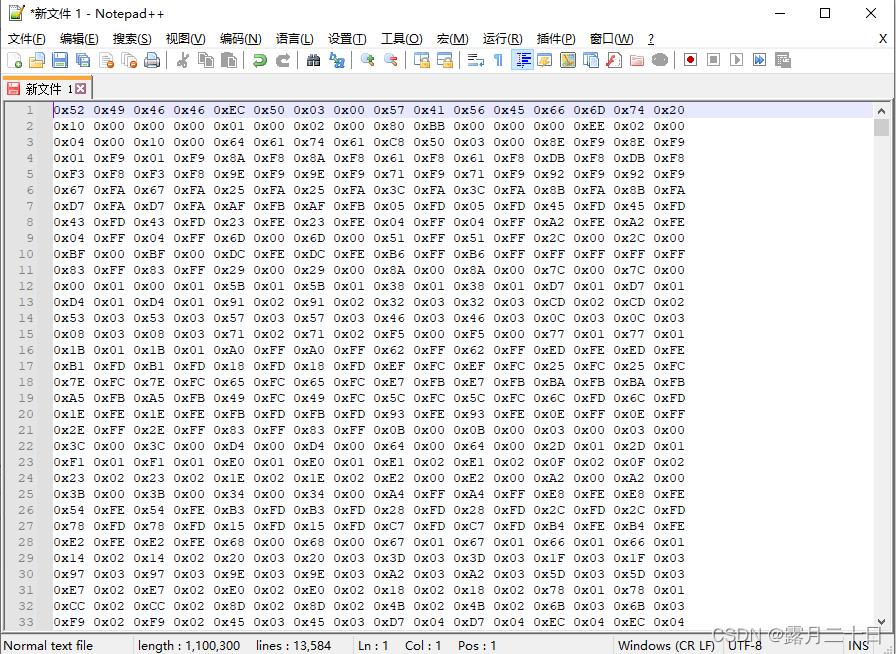Click the vertical scrollbar up arrow
Viewport: 896px width, 654px height.
pos(881,111)
